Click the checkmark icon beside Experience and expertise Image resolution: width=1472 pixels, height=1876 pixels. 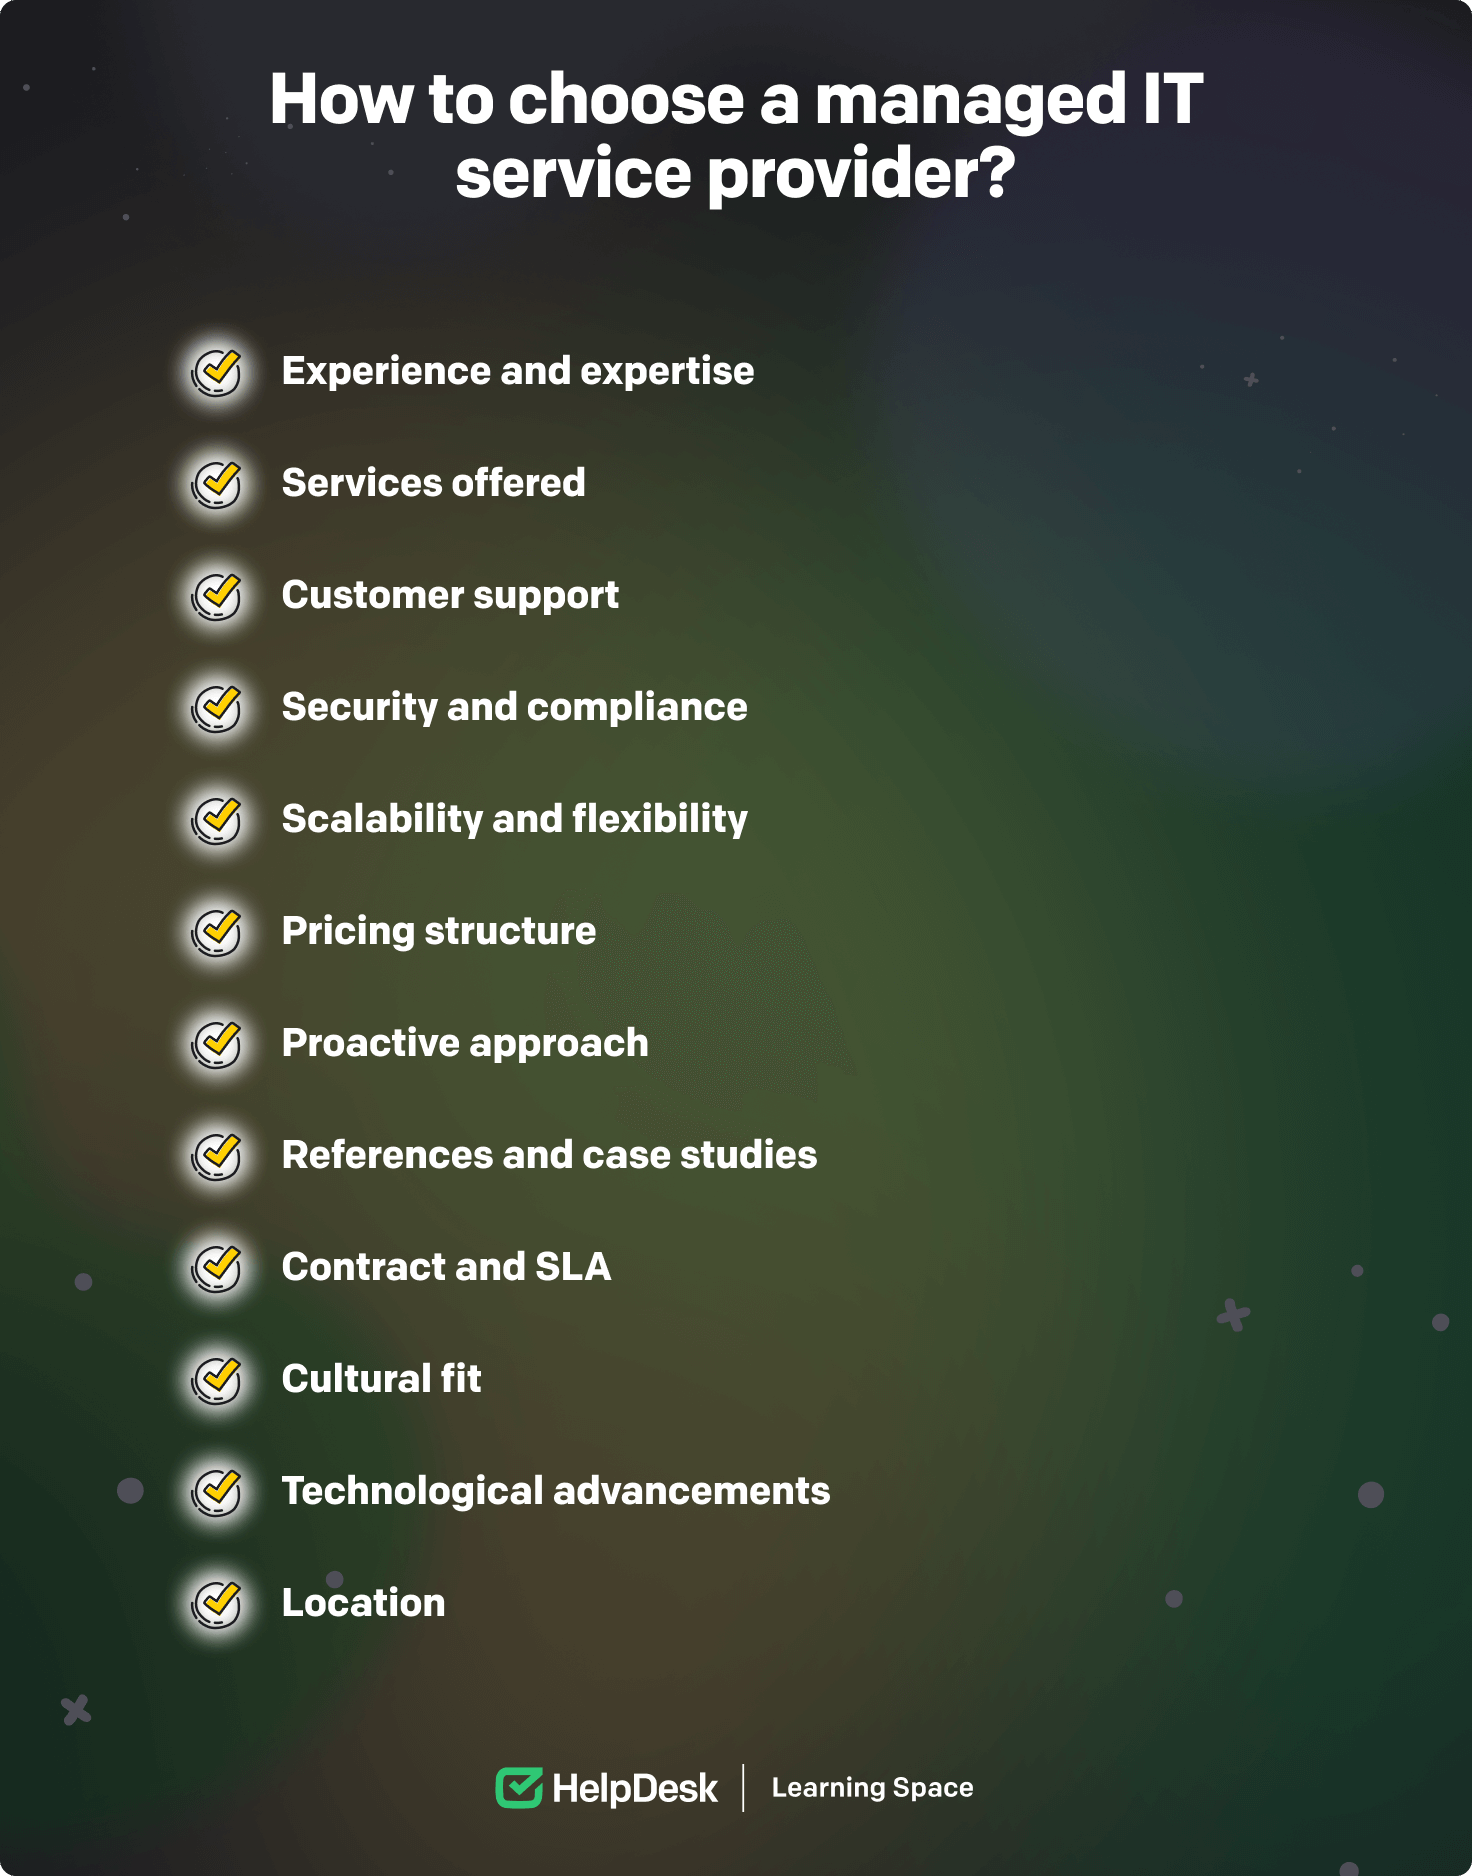217,373
